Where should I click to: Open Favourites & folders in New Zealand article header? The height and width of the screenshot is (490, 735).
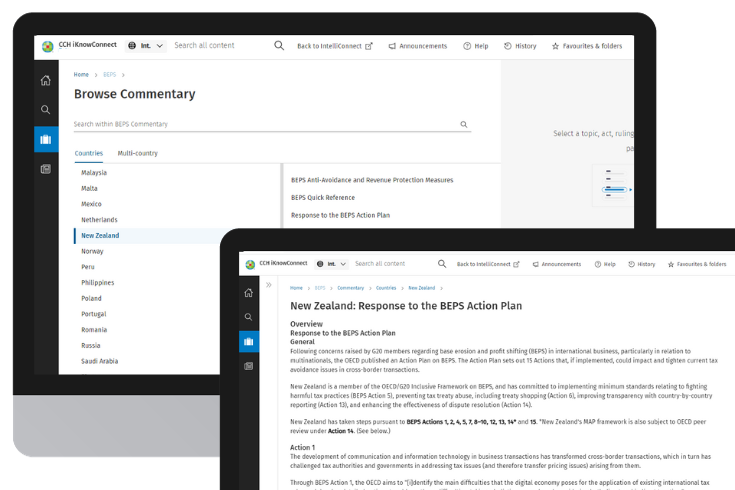click(697, 264)
